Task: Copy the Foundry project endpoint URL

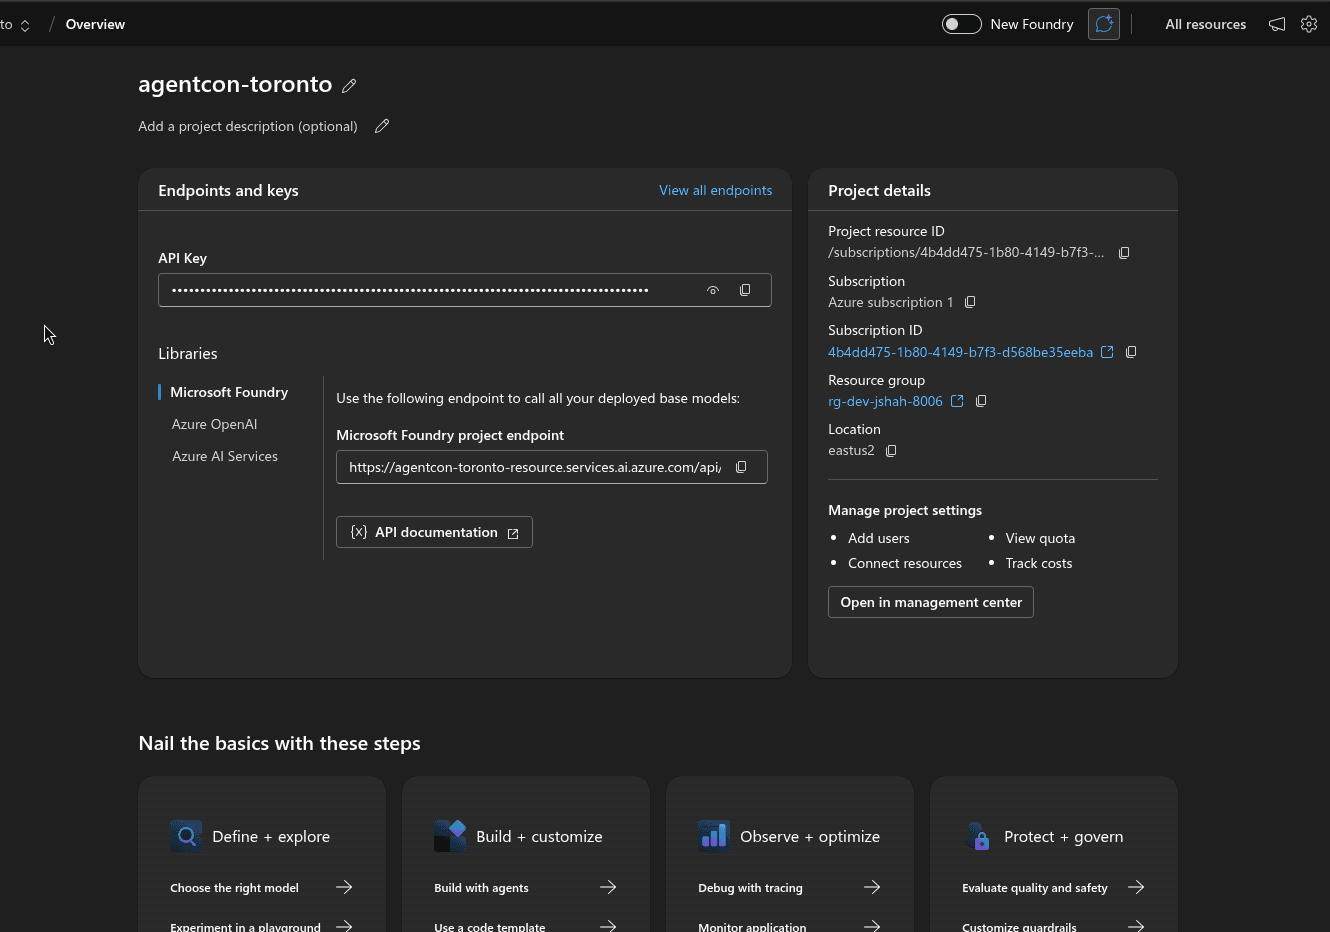Action: (x=741, y=467)
